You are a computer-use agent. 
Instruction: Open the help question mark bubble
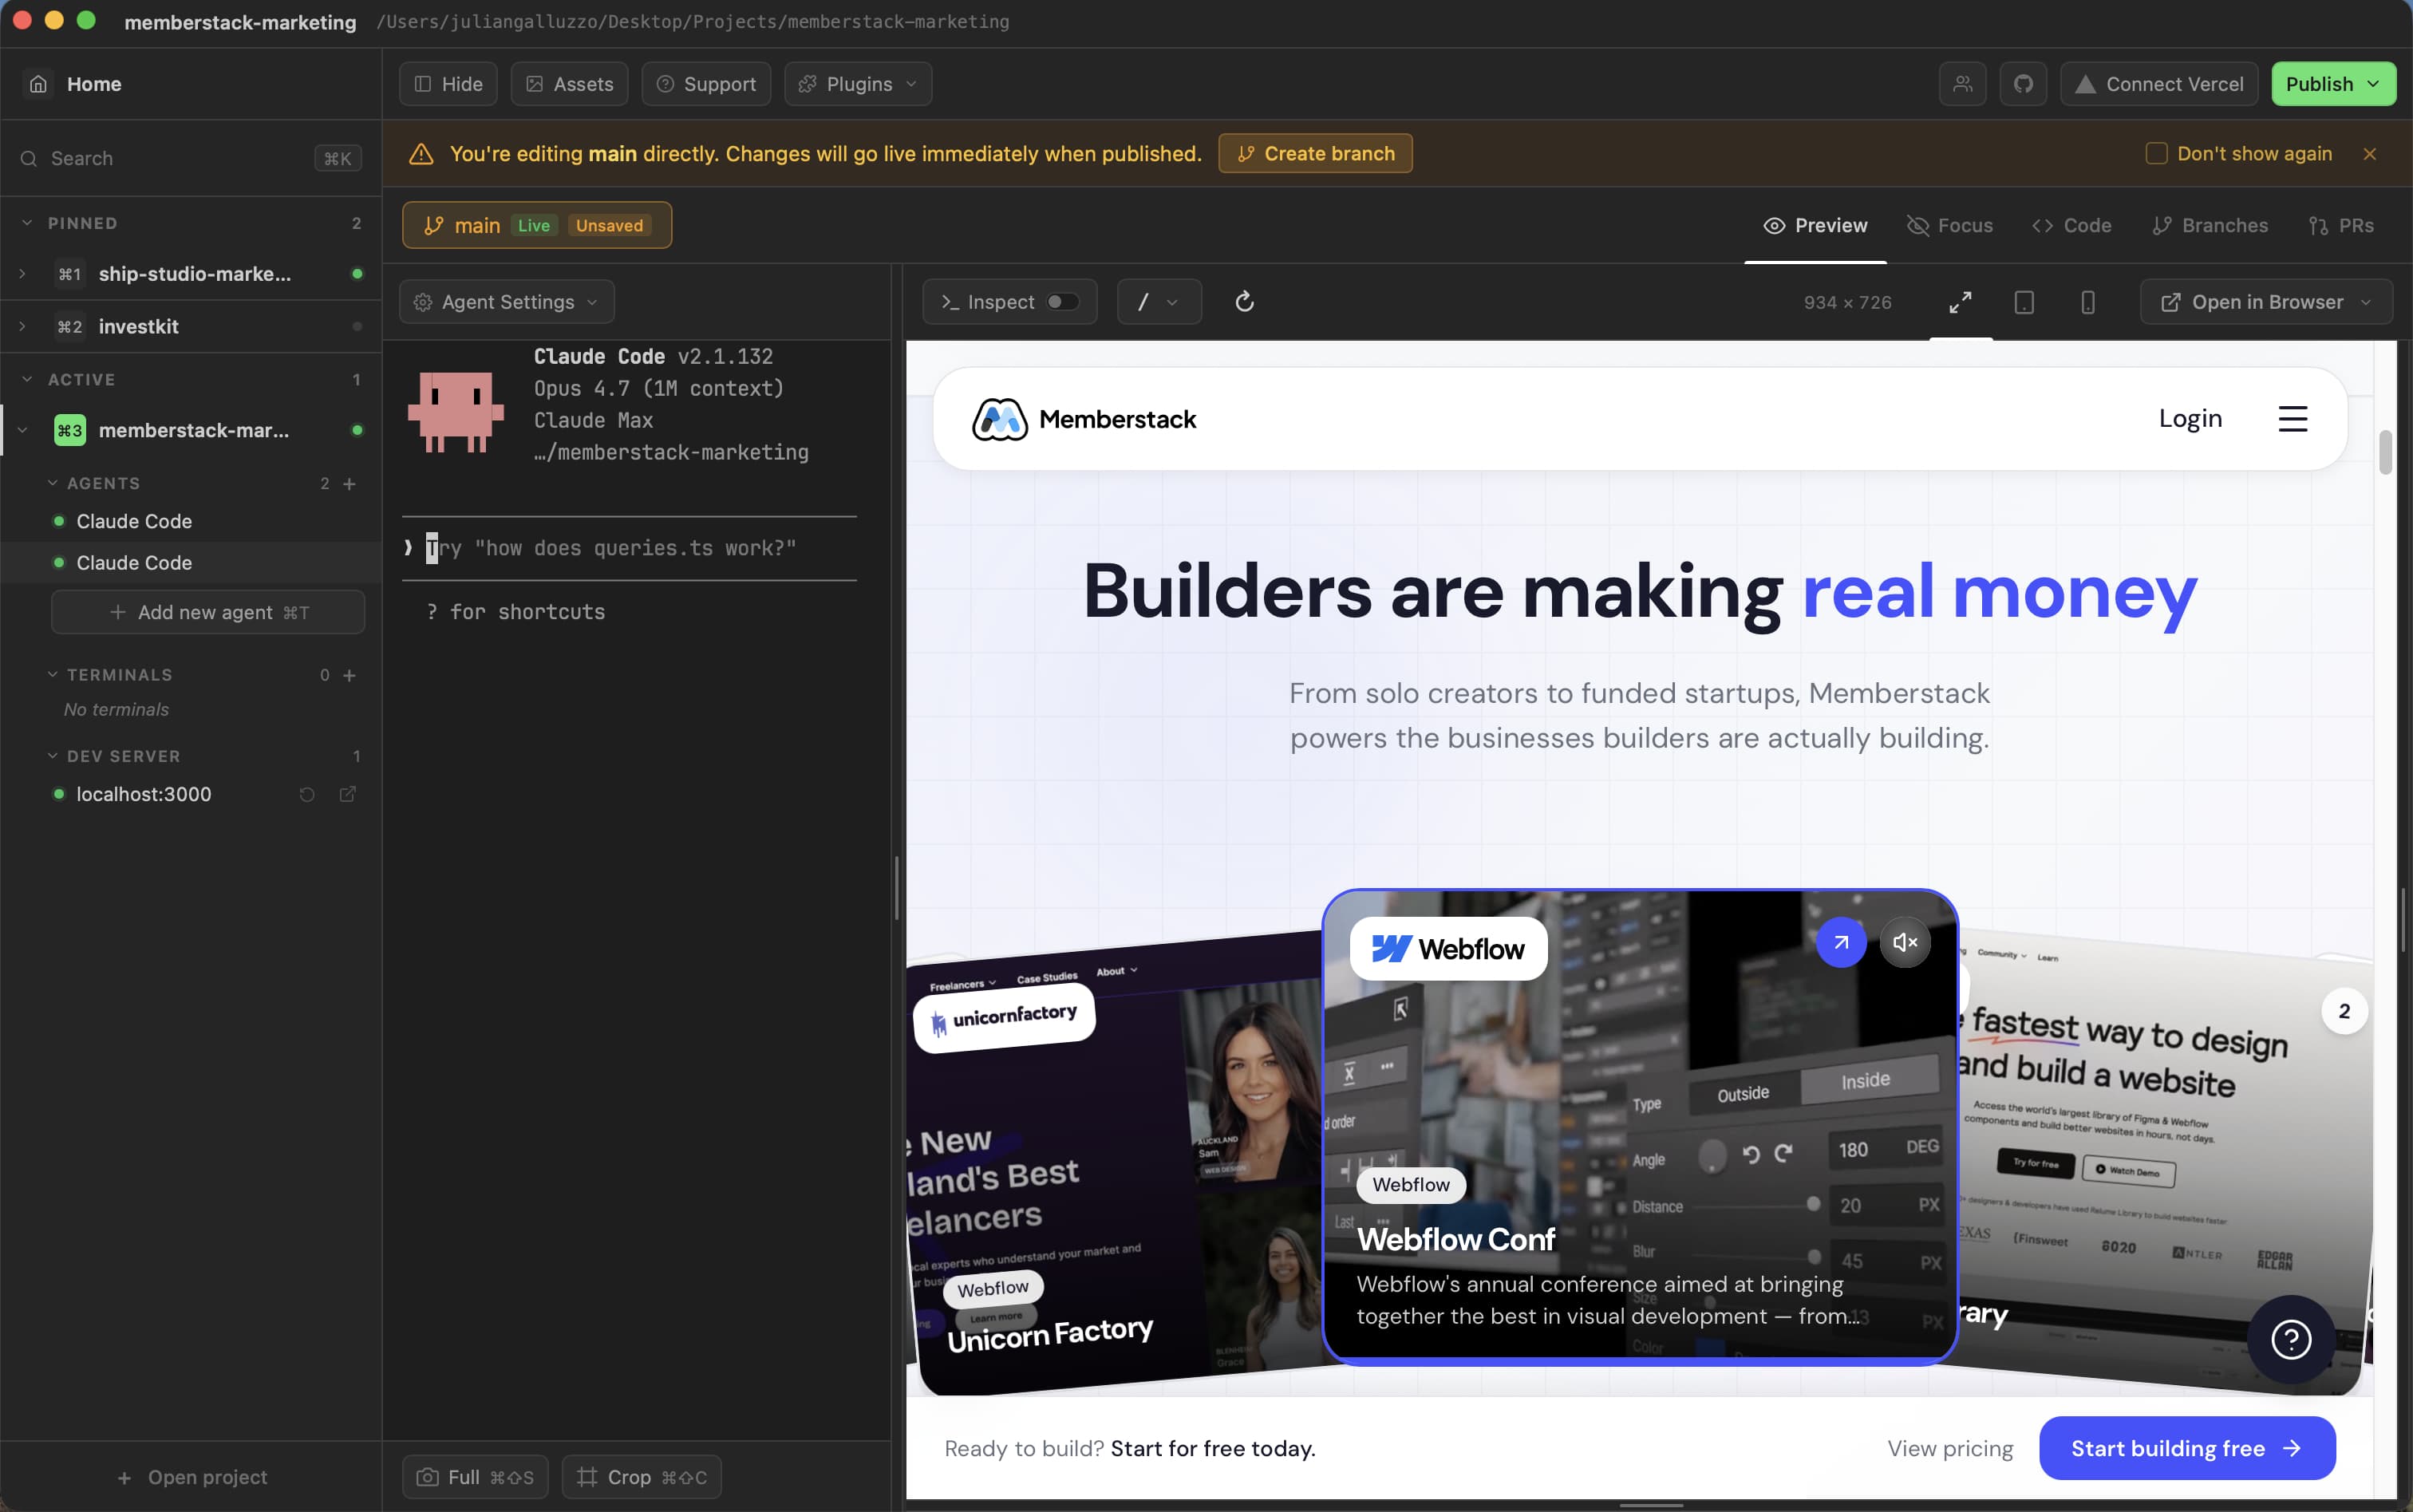click(2291, 1339)
